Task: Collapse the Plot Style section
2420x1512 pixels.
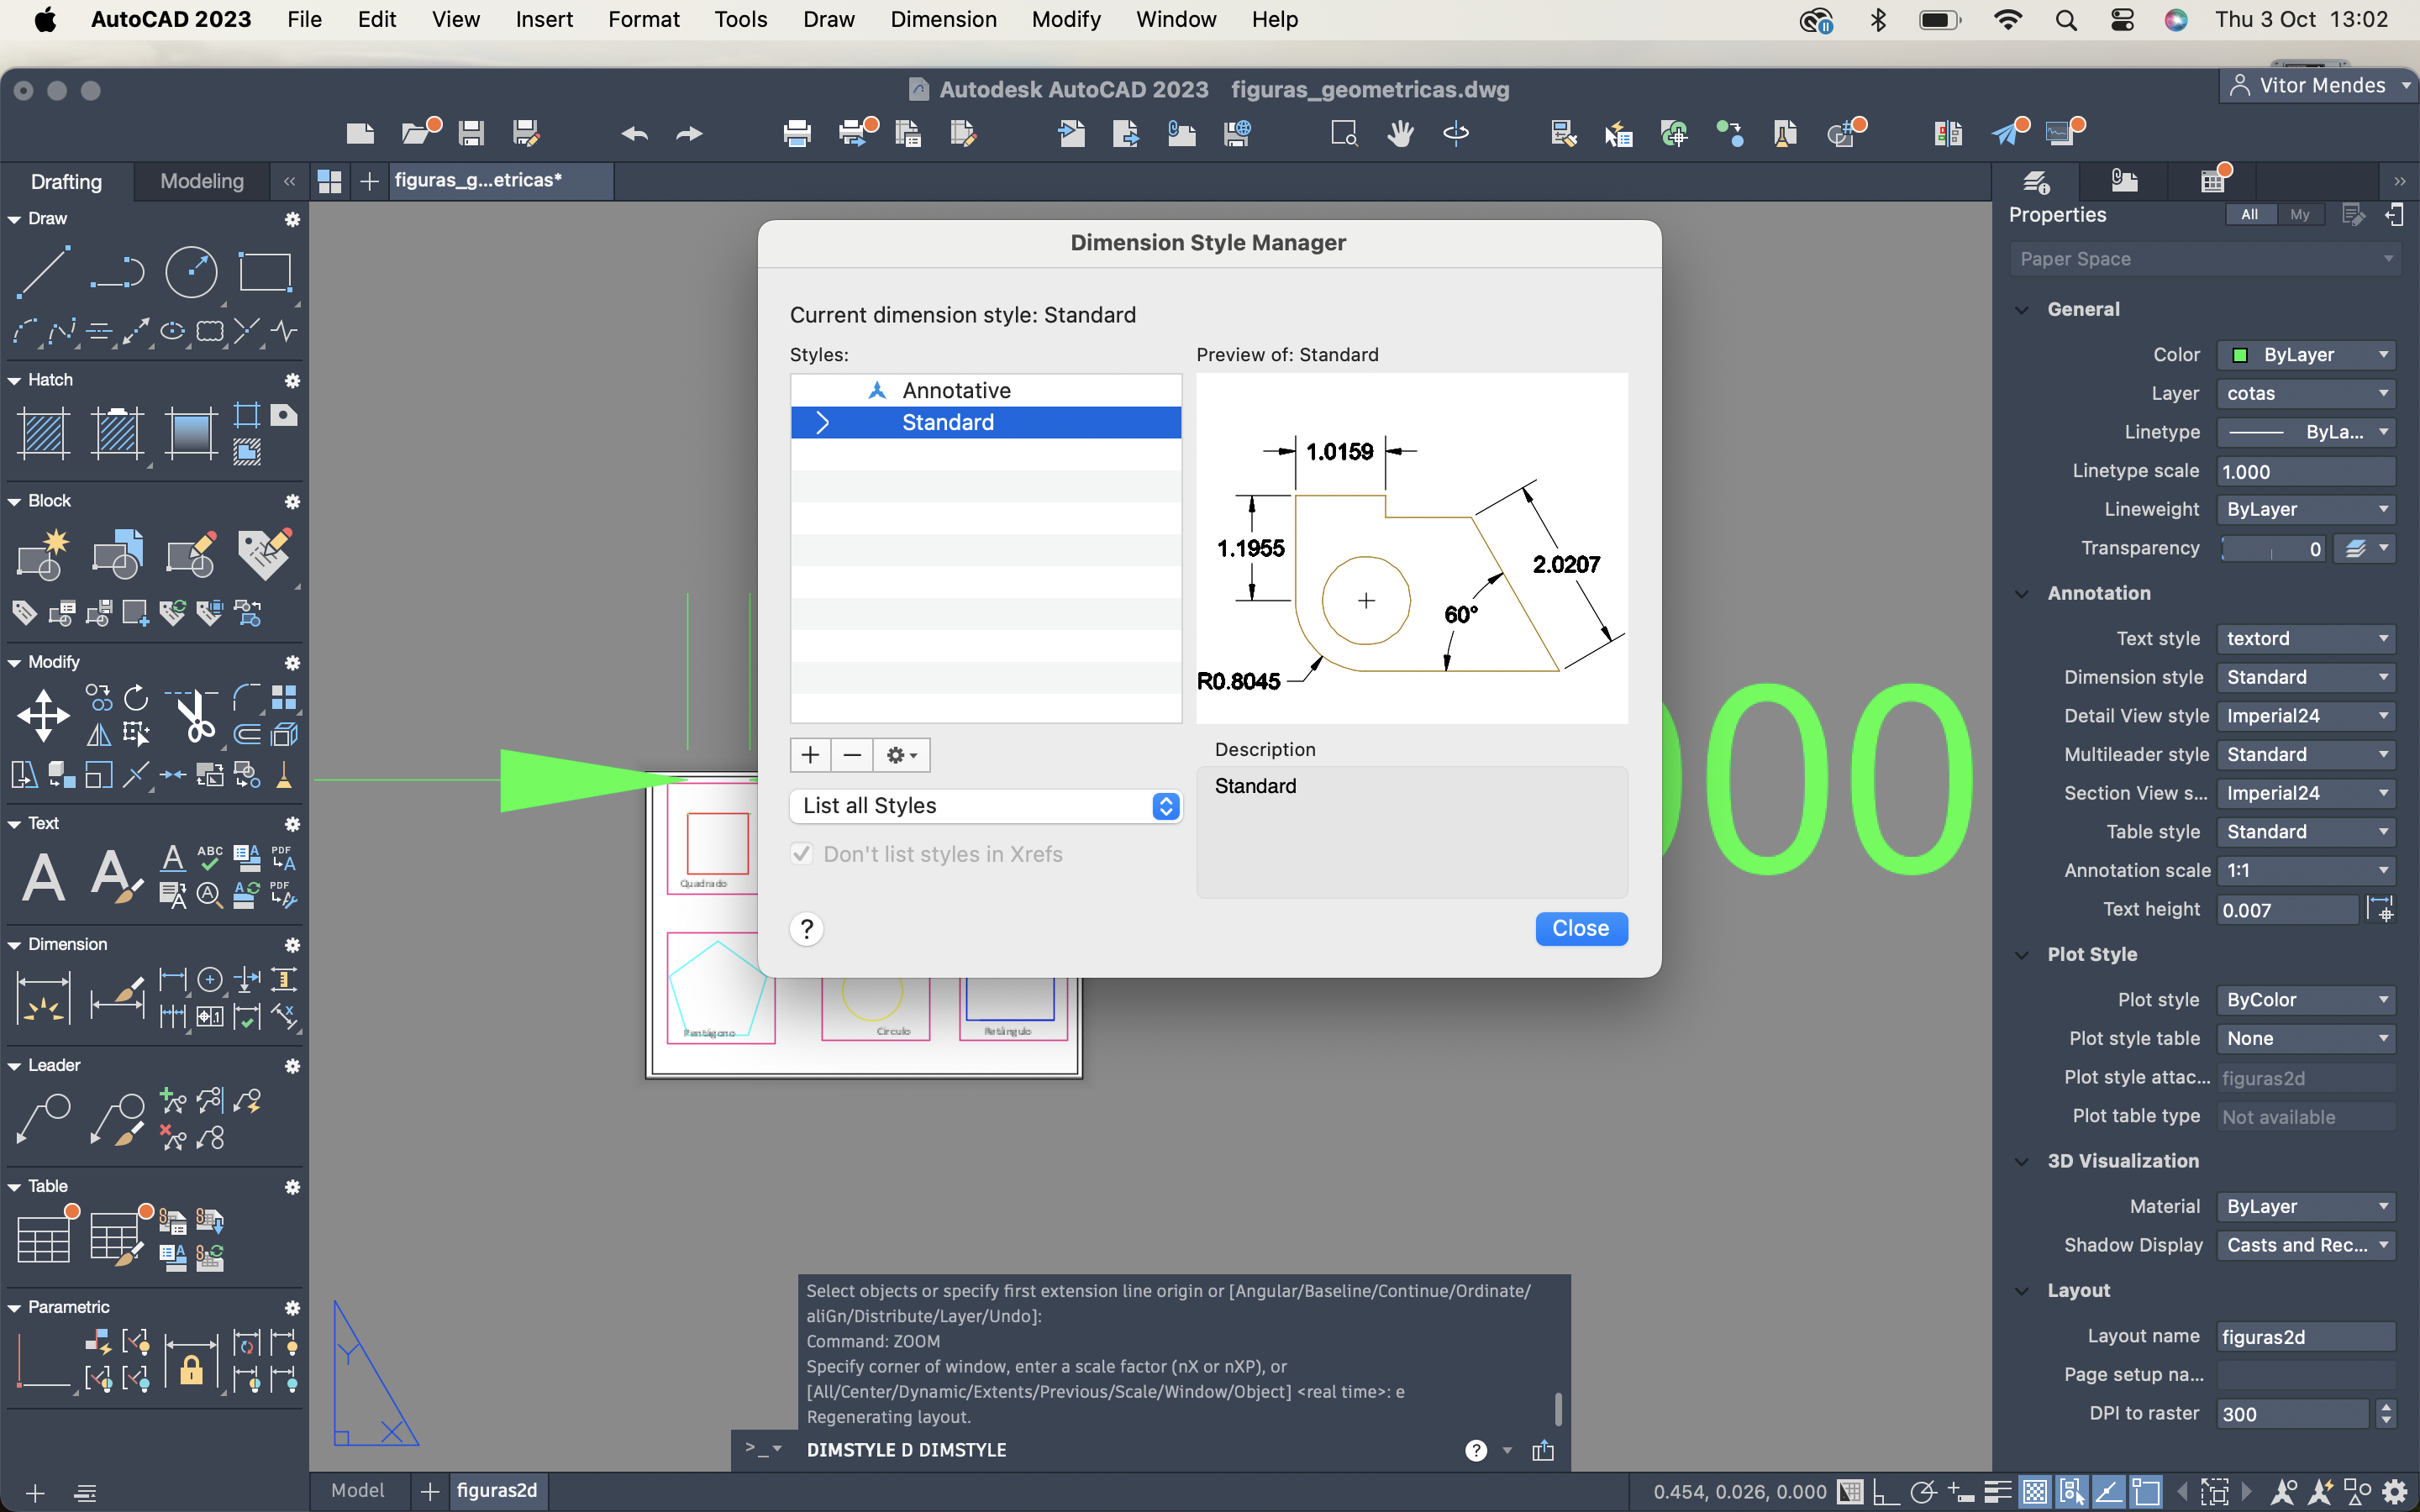Action: (2022, 954)
